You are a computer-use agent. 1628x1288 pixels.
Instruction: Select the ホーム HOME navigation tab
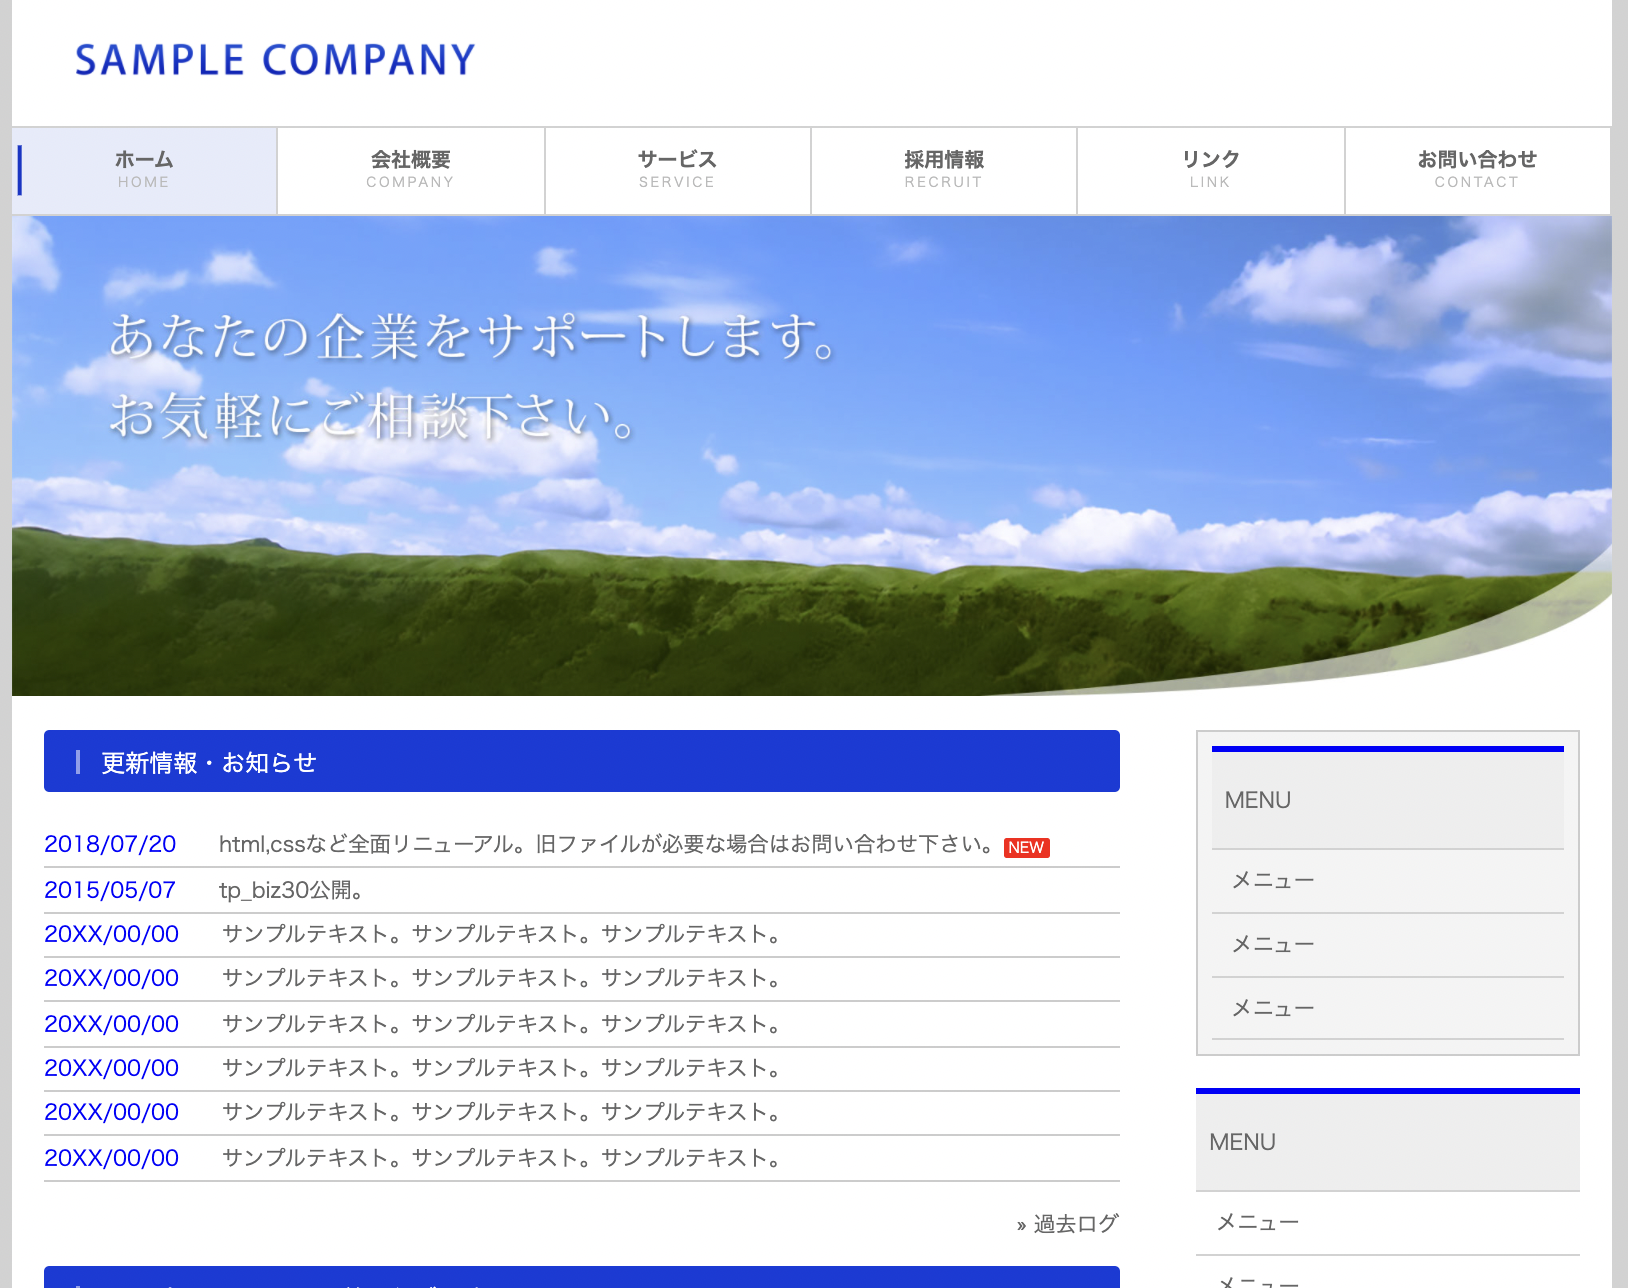(144, 170)
